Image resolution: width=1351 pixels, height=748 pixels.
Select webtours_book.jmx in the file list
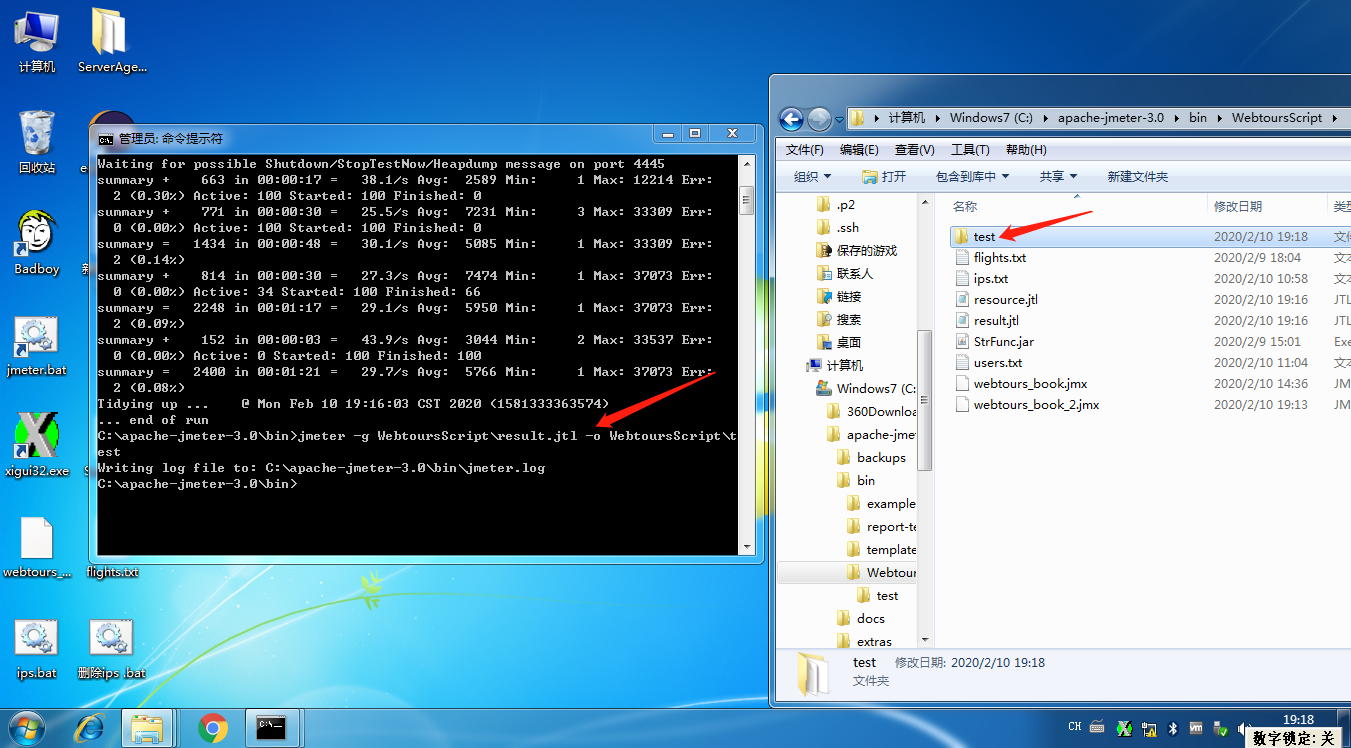click(1030, 384)
